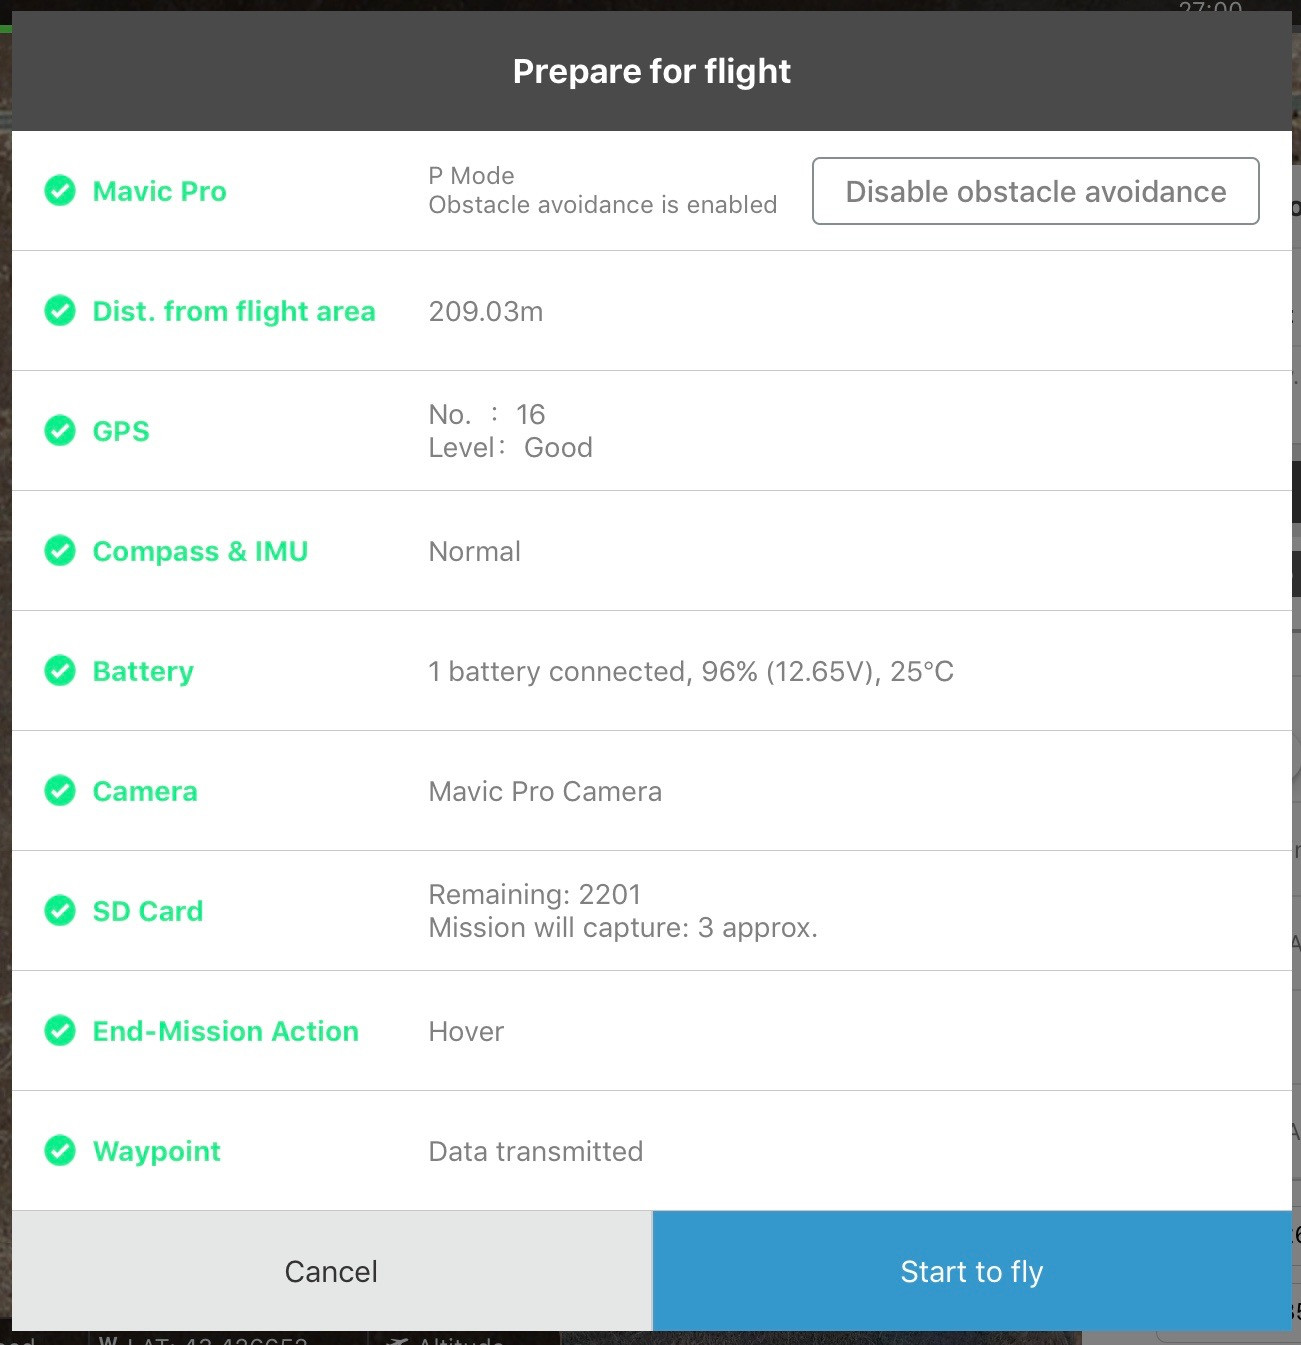This screenshot has height=1345, width=1301.
Task: Click the Waypoint status check icon
Action: [60, 1150]
